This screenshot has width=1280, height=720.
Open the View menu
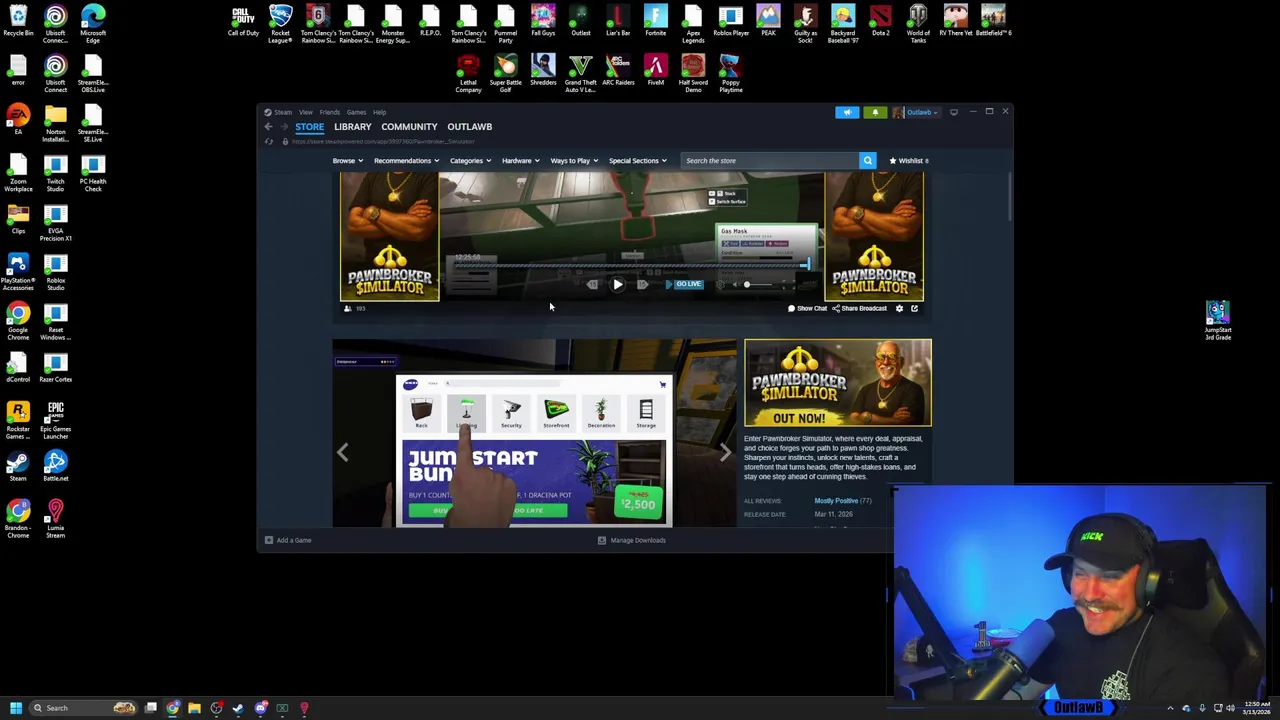pyautogui.click(x=306, y=112)
